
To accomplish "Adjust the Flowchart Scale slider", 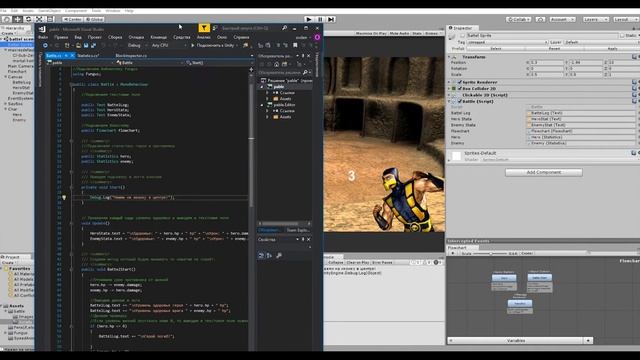I will 490,253.
